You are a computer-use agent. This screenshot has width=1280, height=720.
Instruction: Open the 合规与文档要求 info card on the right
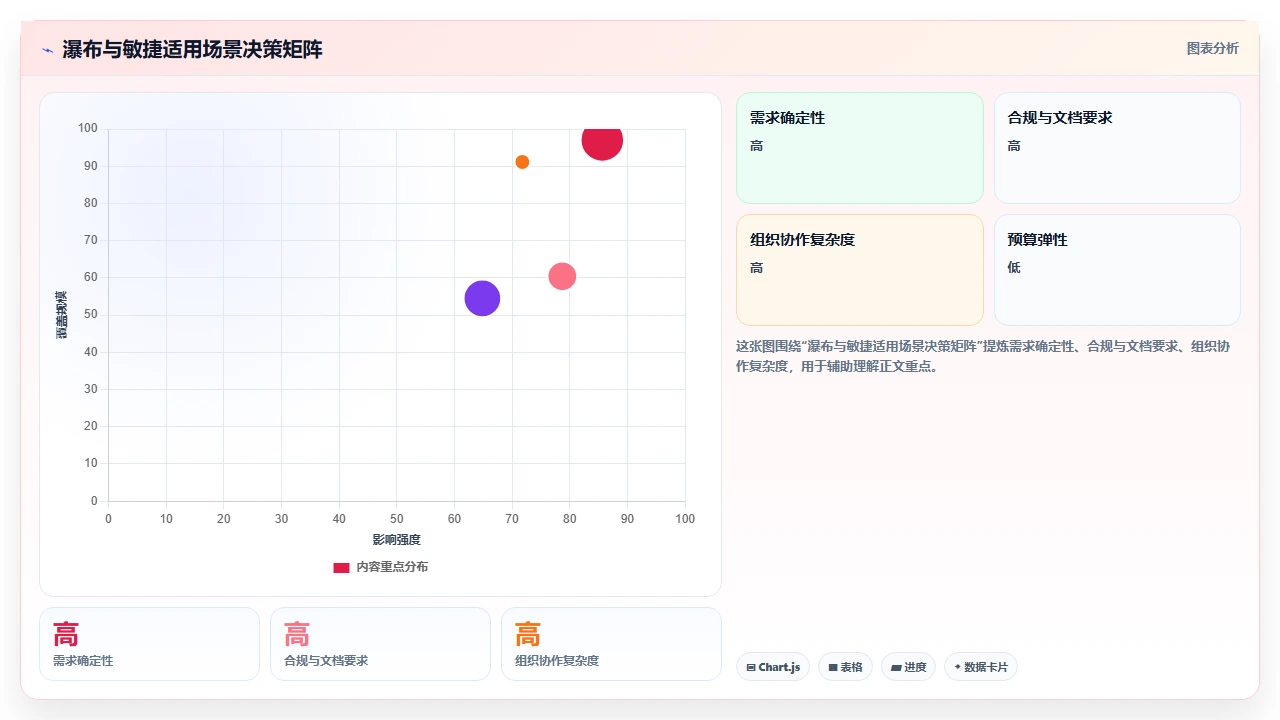[1117, 148]
